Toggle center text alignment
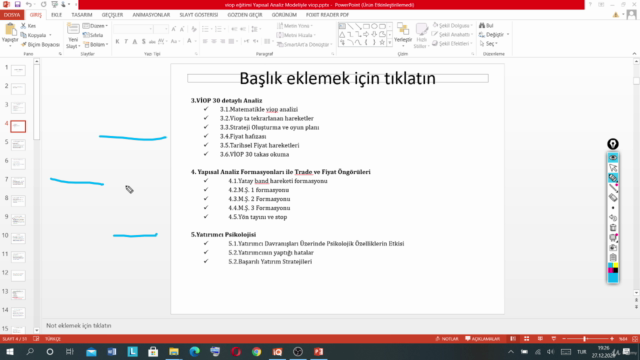Image resolution: width=640 pixels, height=360 pixels. coord(214,41)
